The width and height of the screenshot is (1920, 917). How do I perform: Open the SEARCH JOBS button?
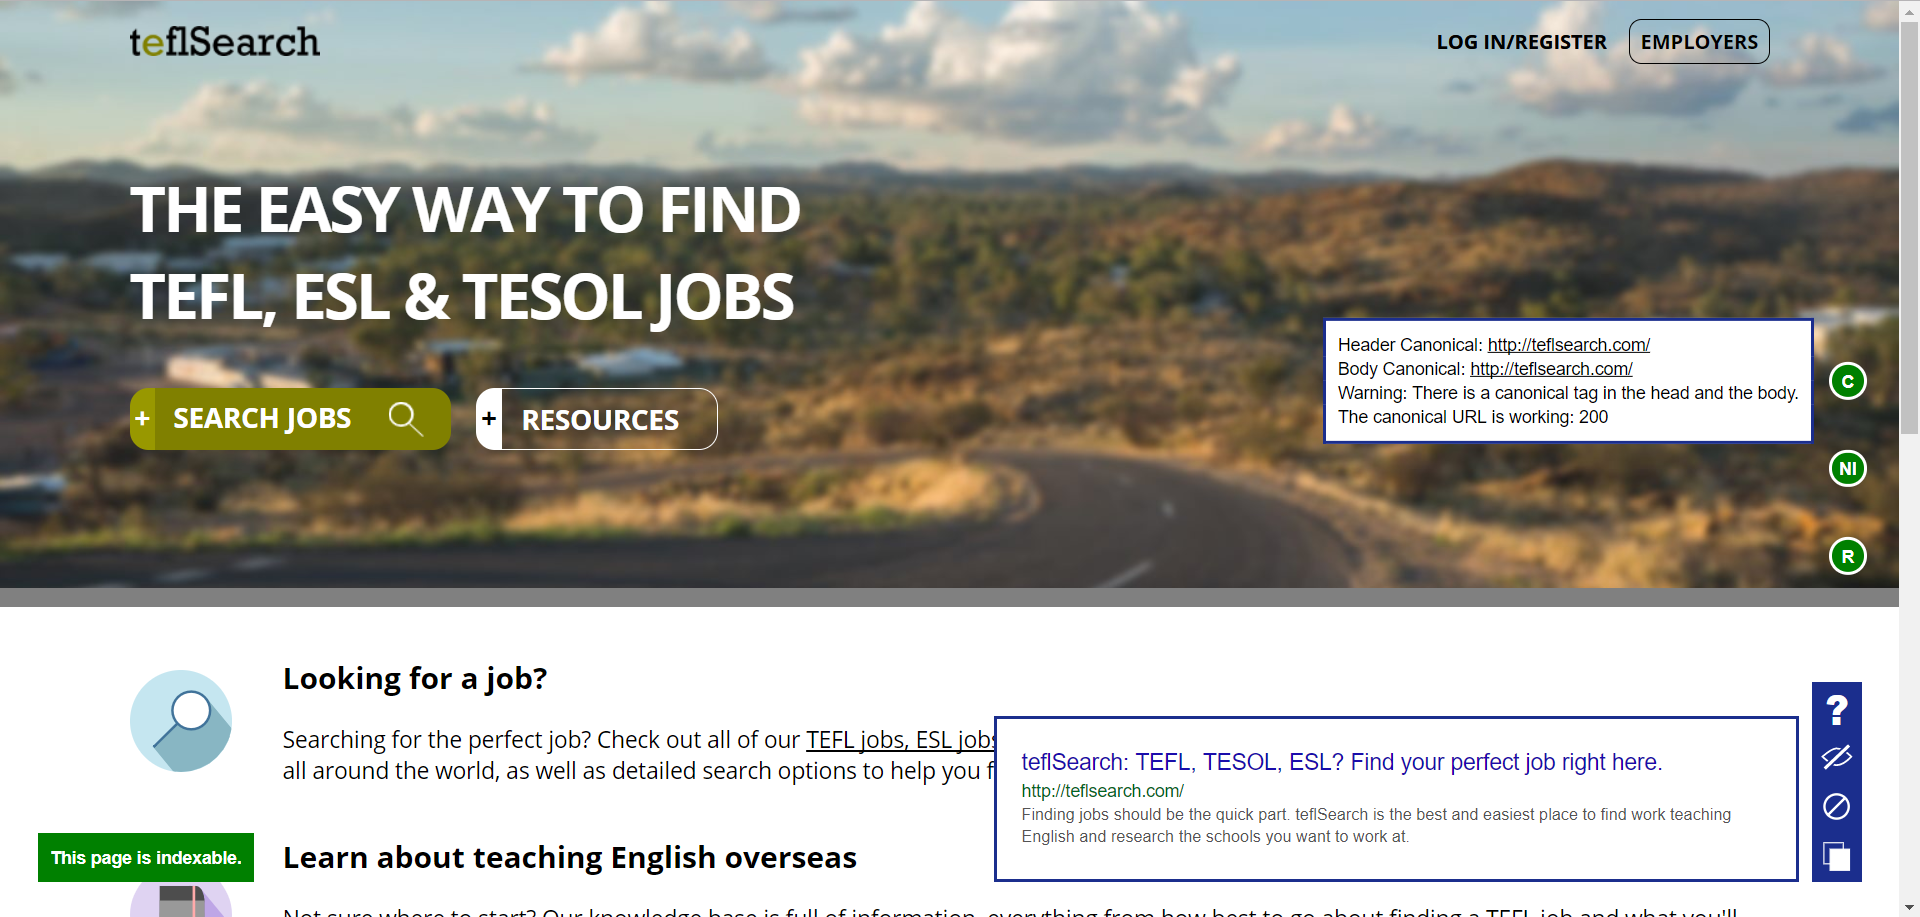[290, 419]
